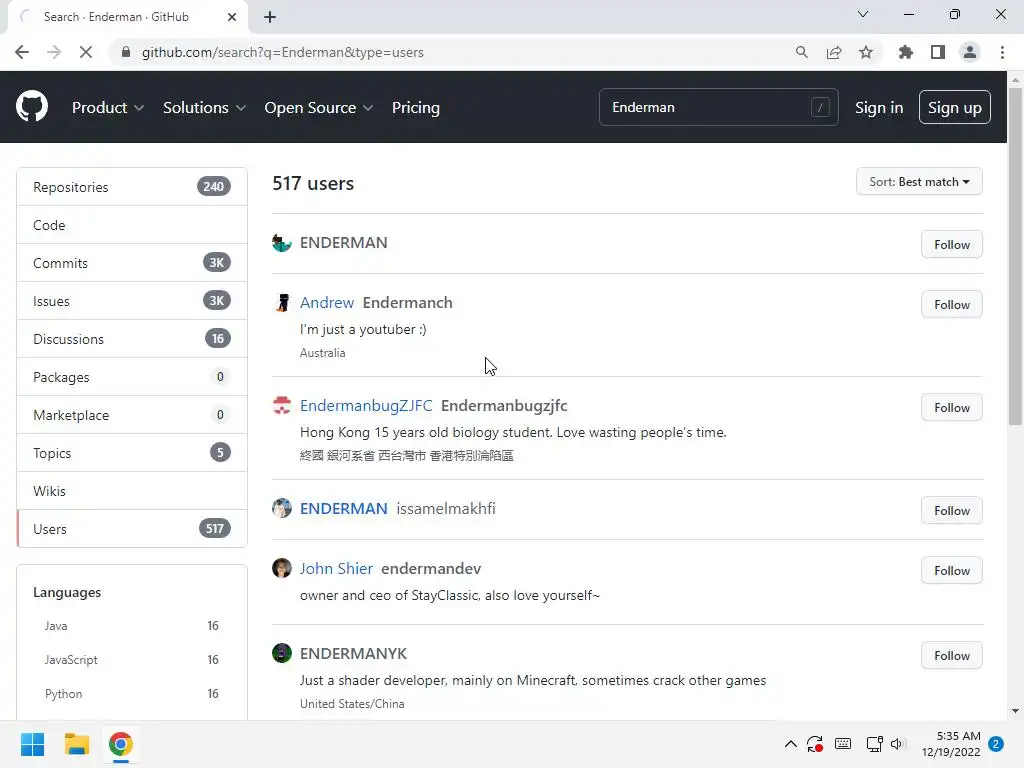Image resolution: width=1024 pixels, height=768 pixels.
Task: Click the address bar search zoom icon
Action: click(801, 52)
